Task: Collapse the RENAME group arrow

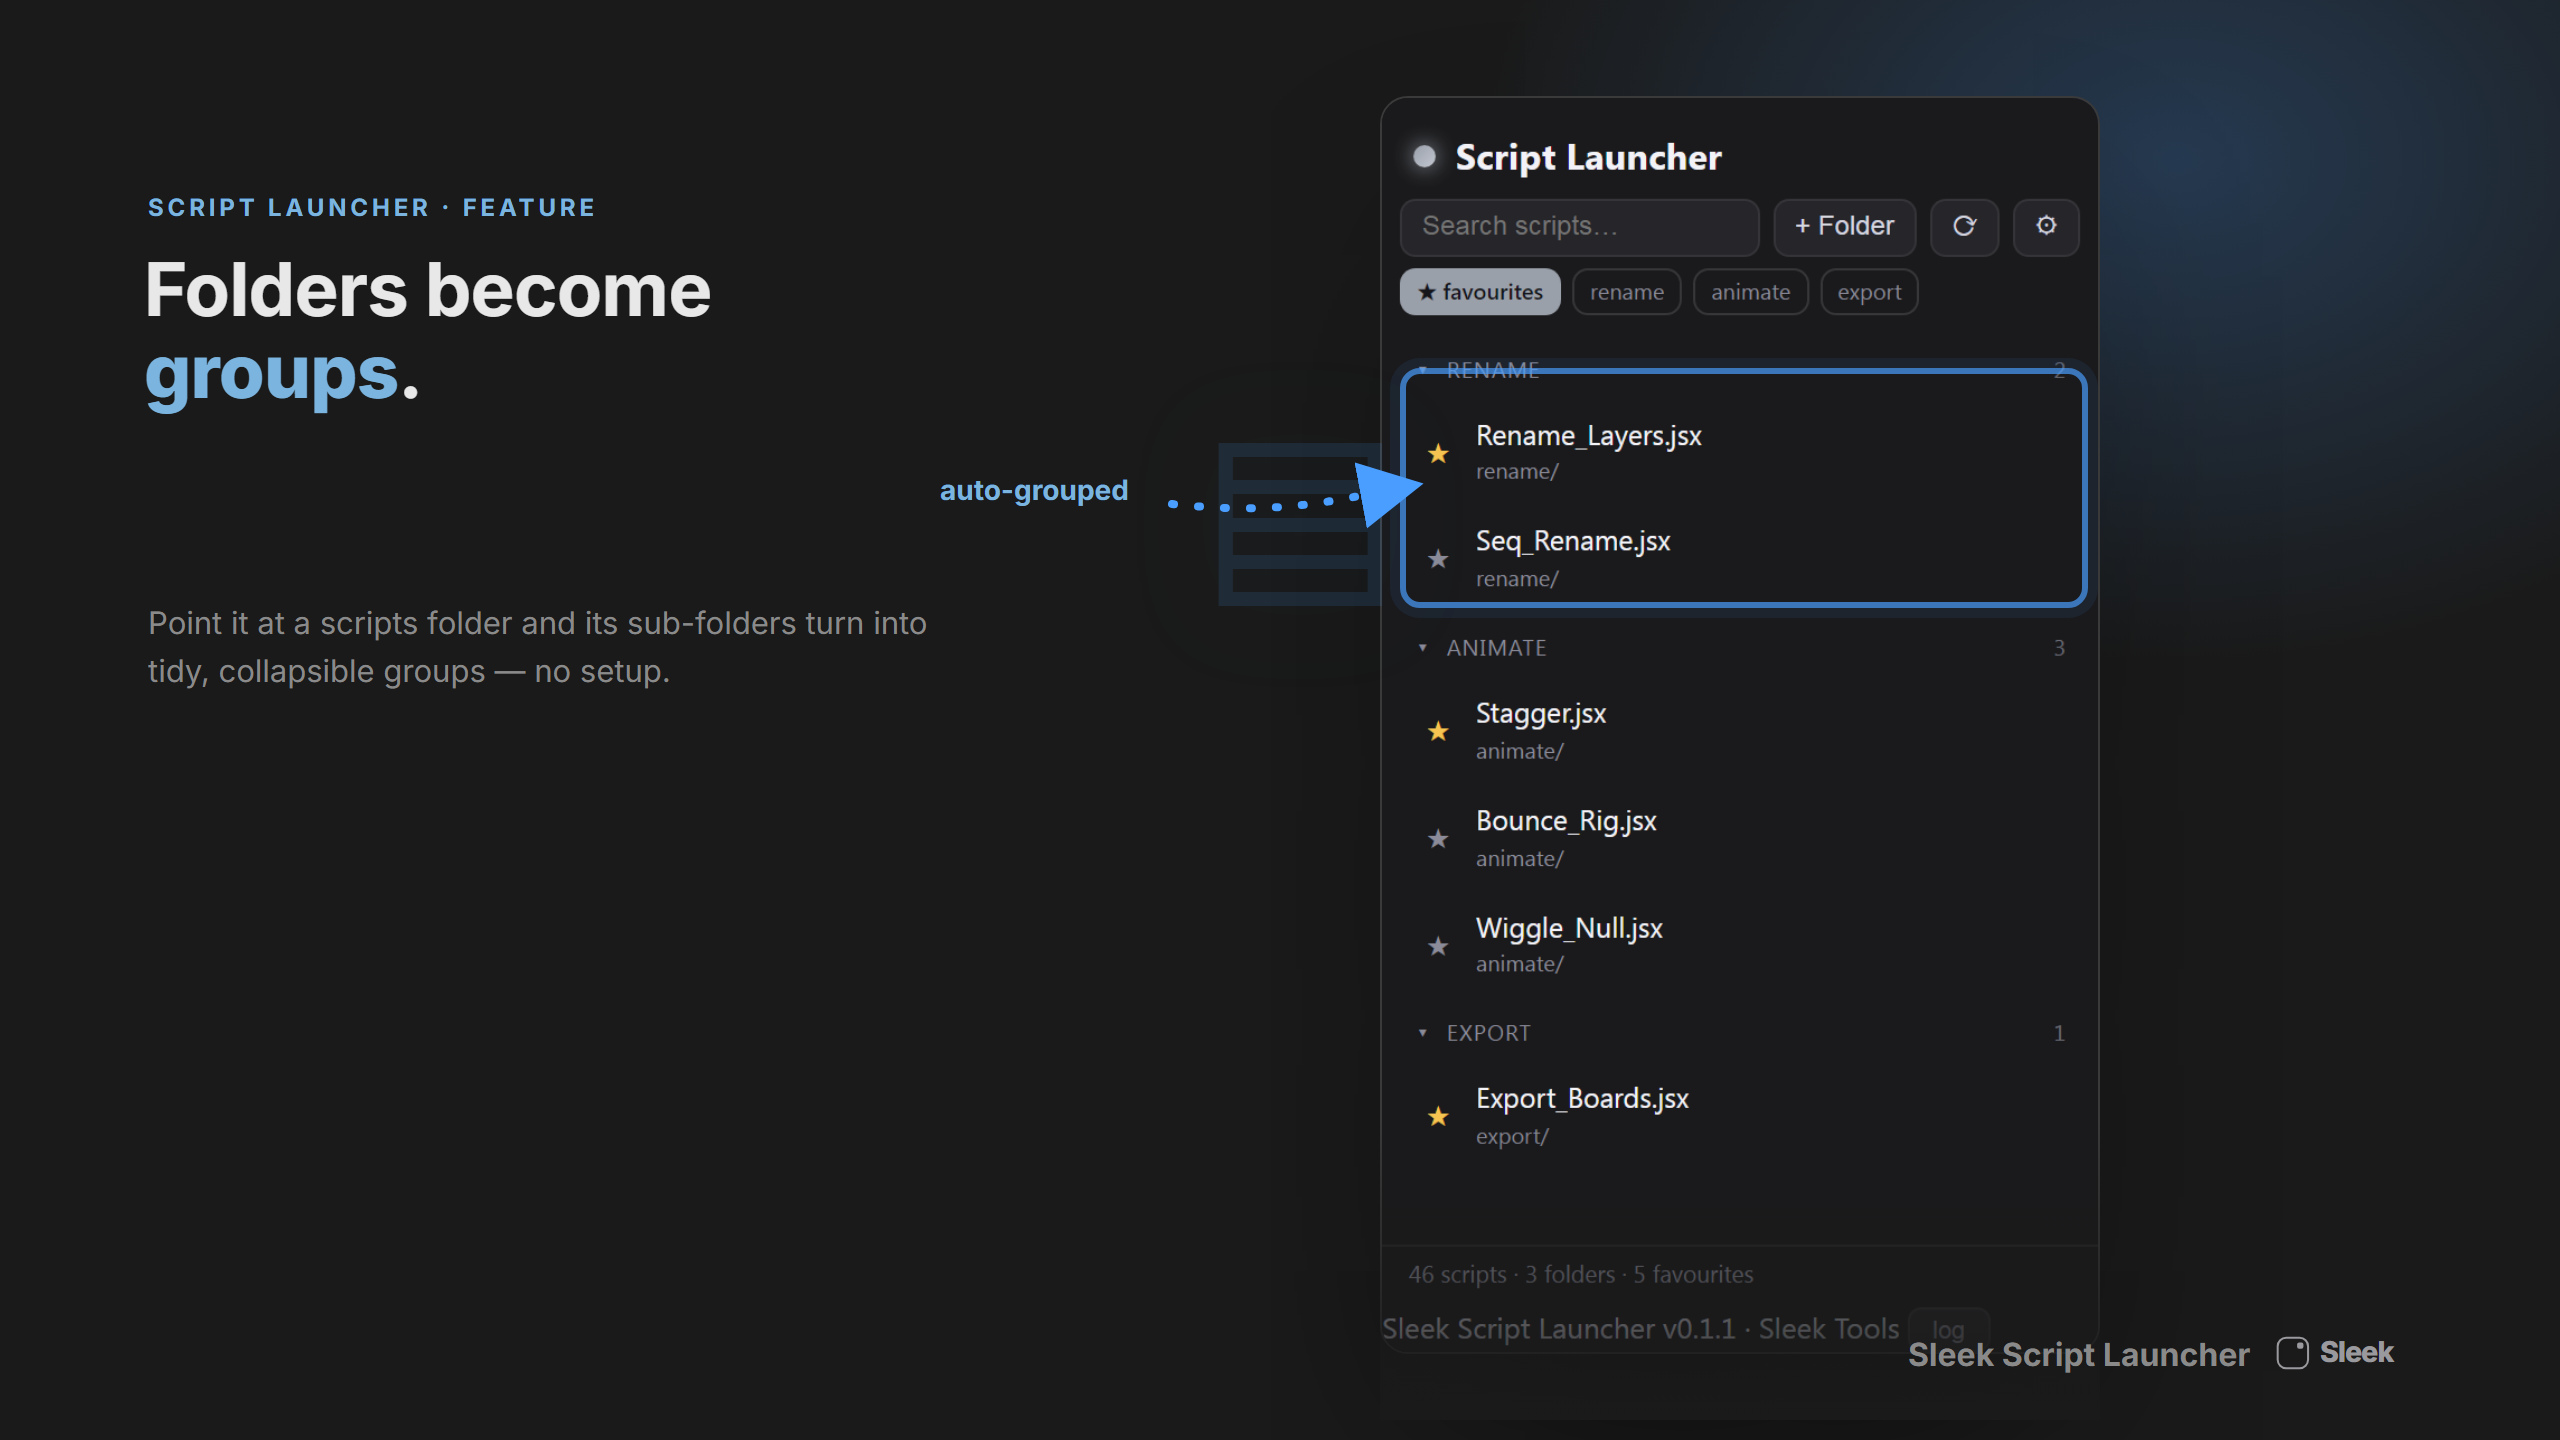Action: (x=1423, y=370)
